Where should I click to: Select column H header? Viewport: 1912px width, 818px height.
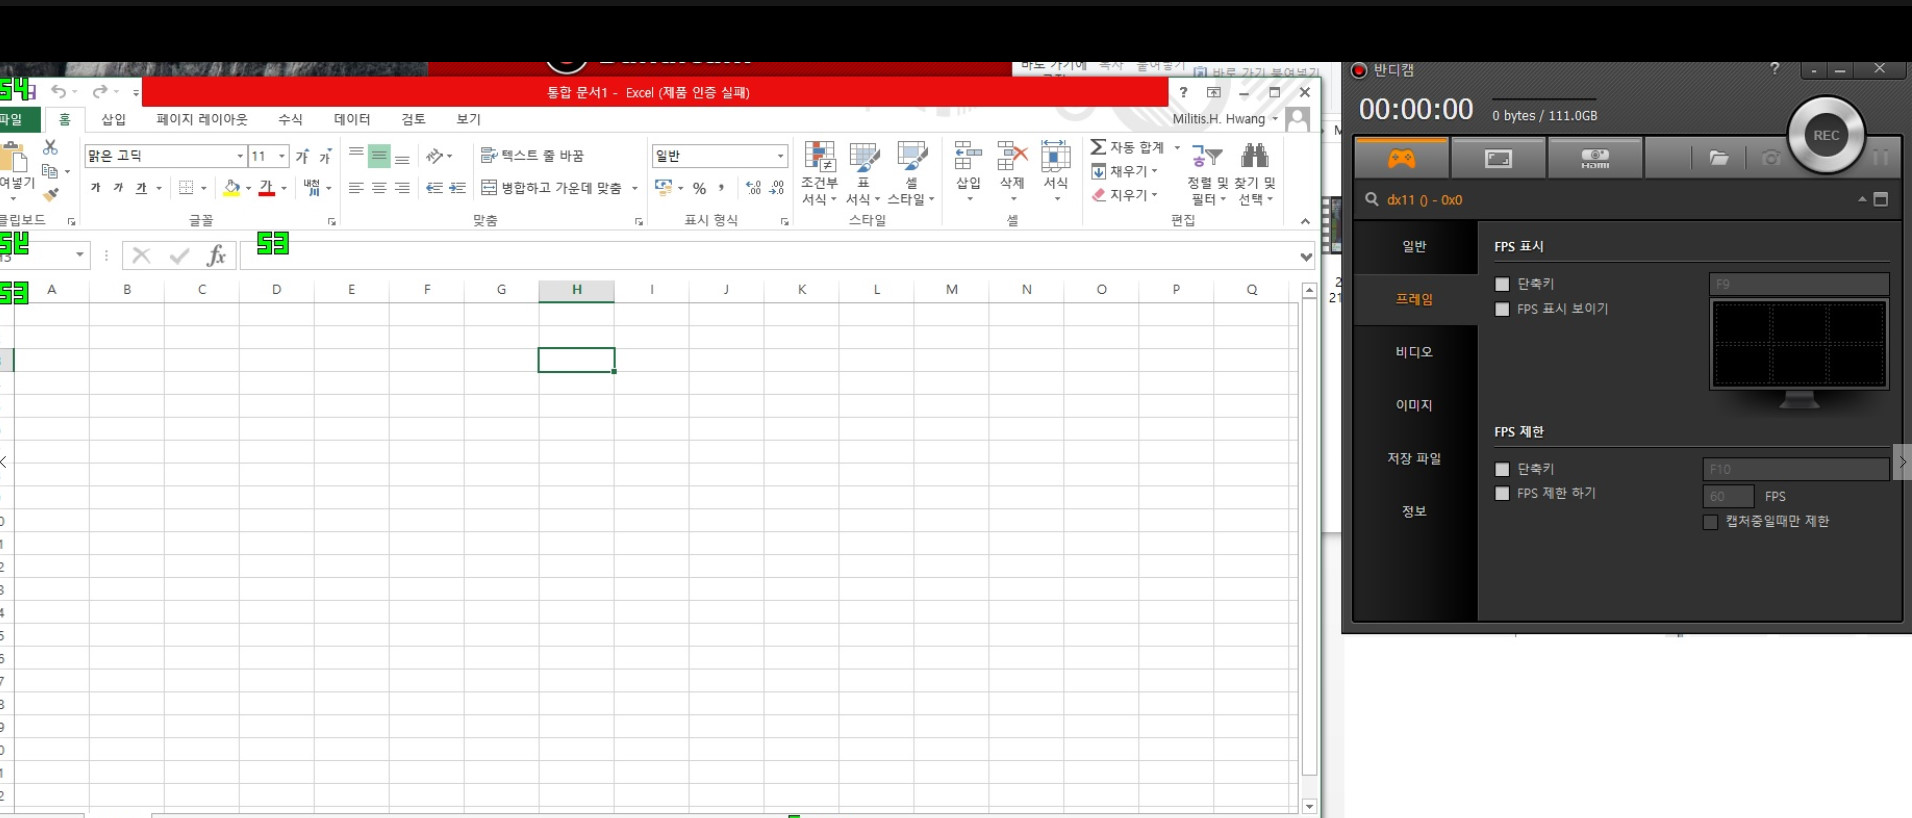[x=576, y=290]
